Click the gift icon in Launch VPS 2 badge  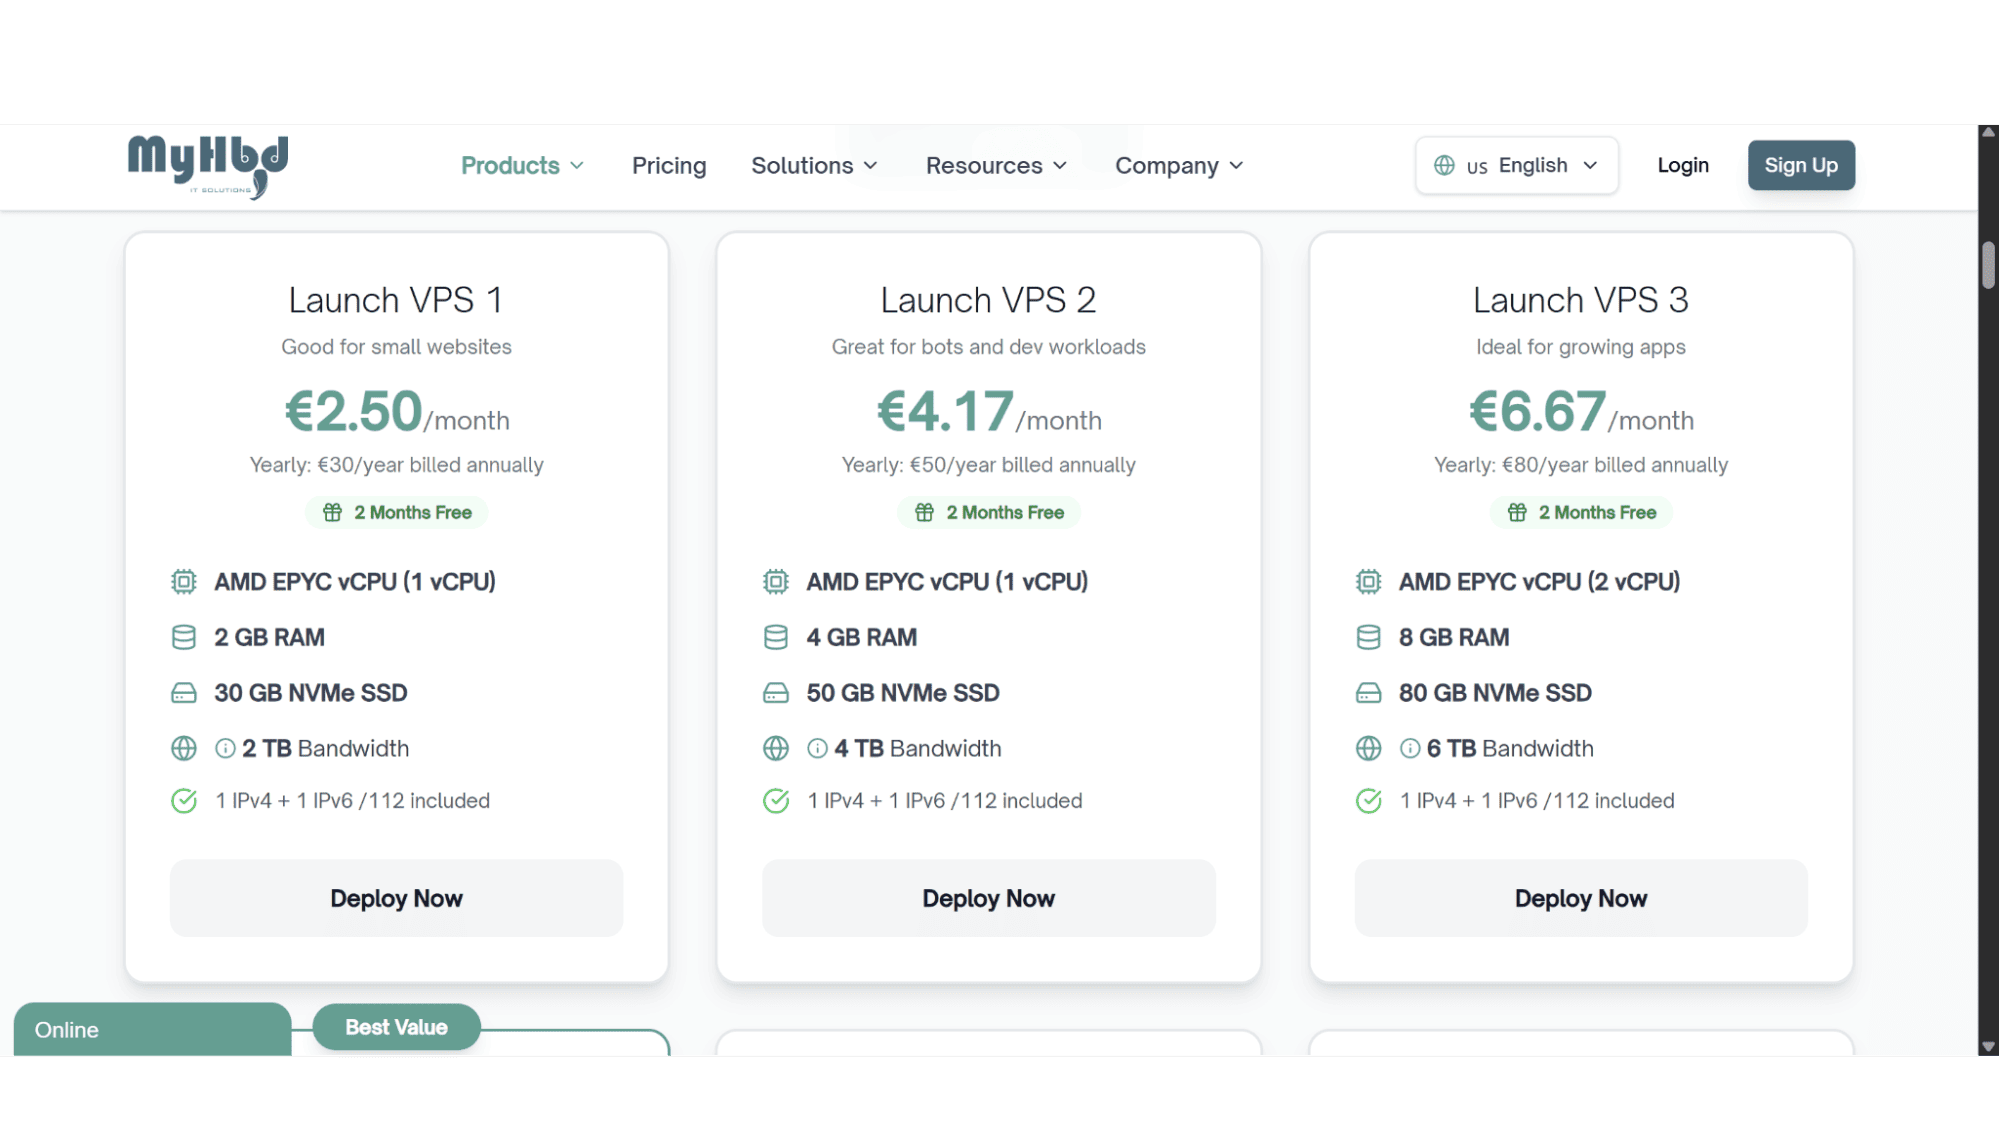[925, 513]
